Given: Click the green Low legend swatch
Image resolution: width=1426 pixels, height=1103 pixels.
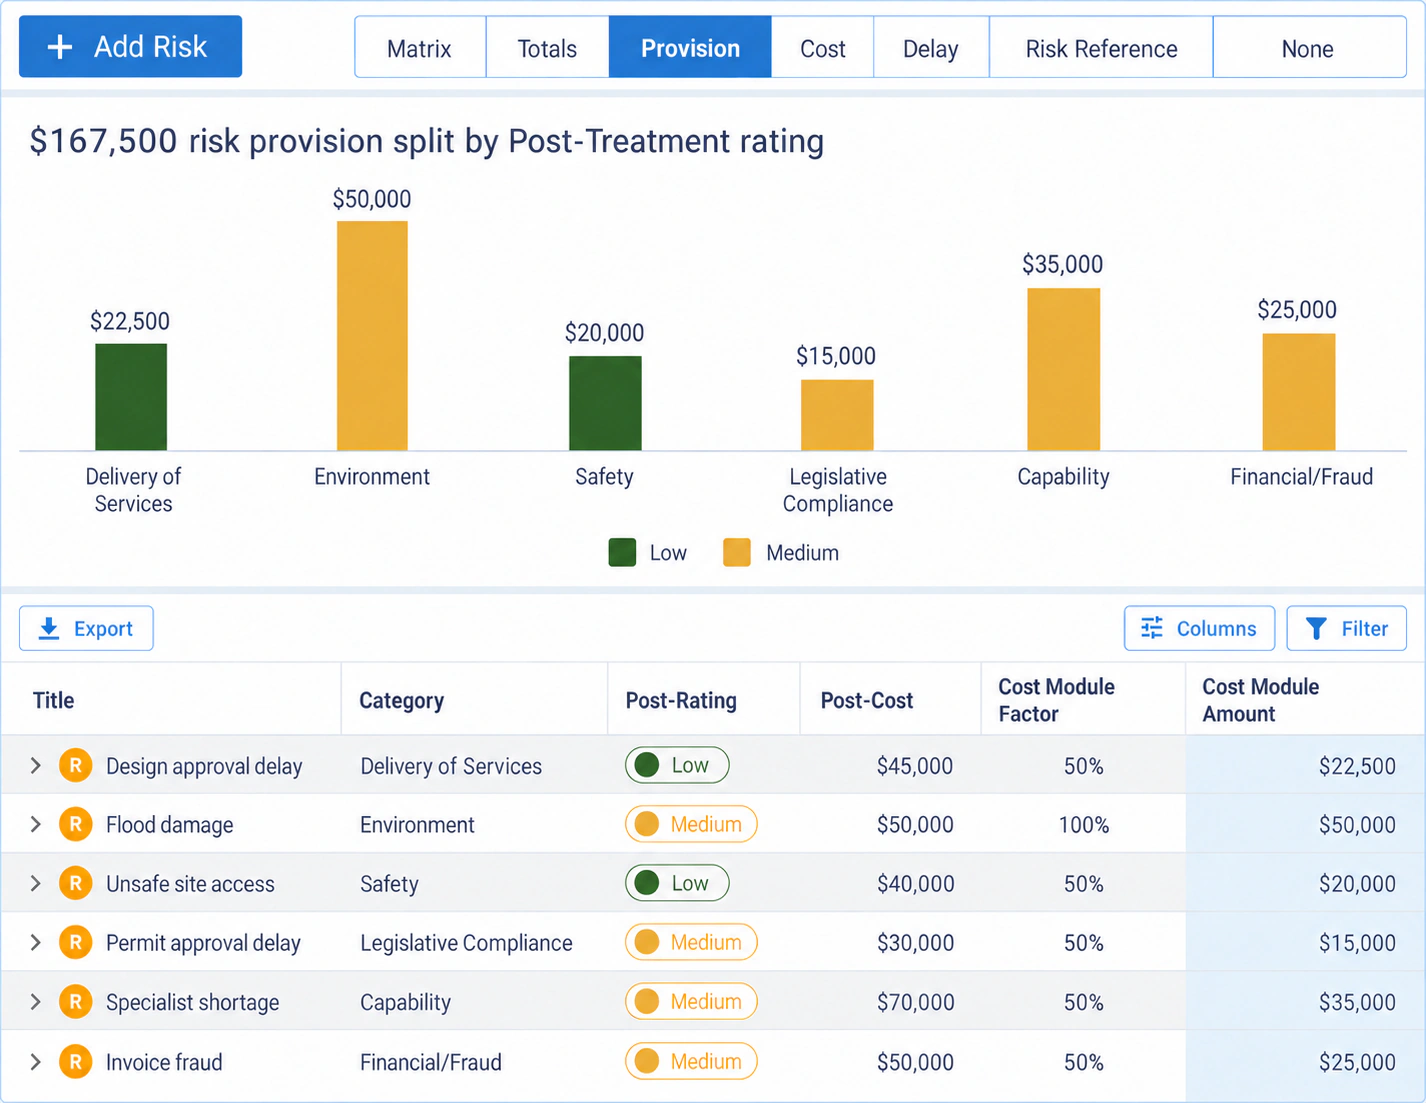Looking at the screenshot, I should (622, 553).
